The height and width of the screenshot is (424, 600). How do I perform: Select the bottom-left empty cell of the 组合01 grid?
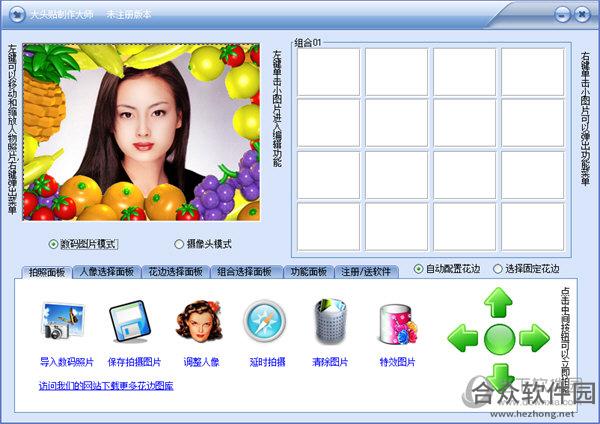(328, 227)
